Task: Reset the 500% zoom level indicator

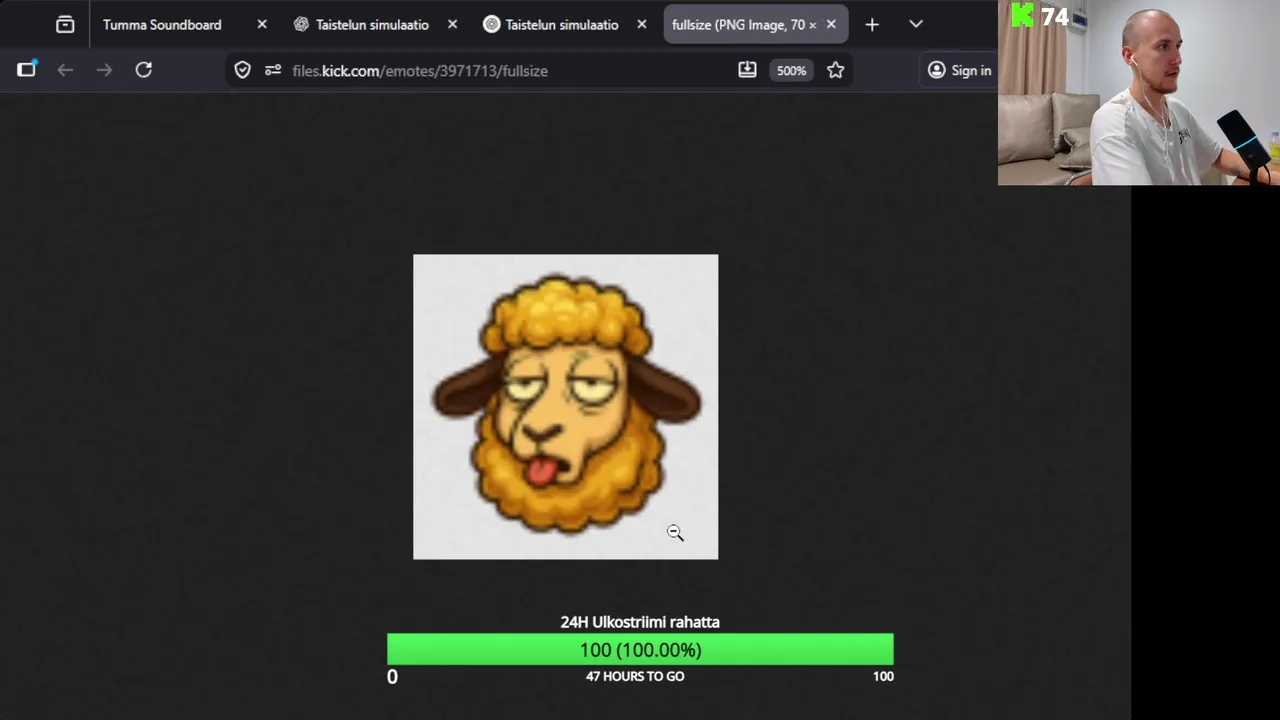Action: click(791, 70)
